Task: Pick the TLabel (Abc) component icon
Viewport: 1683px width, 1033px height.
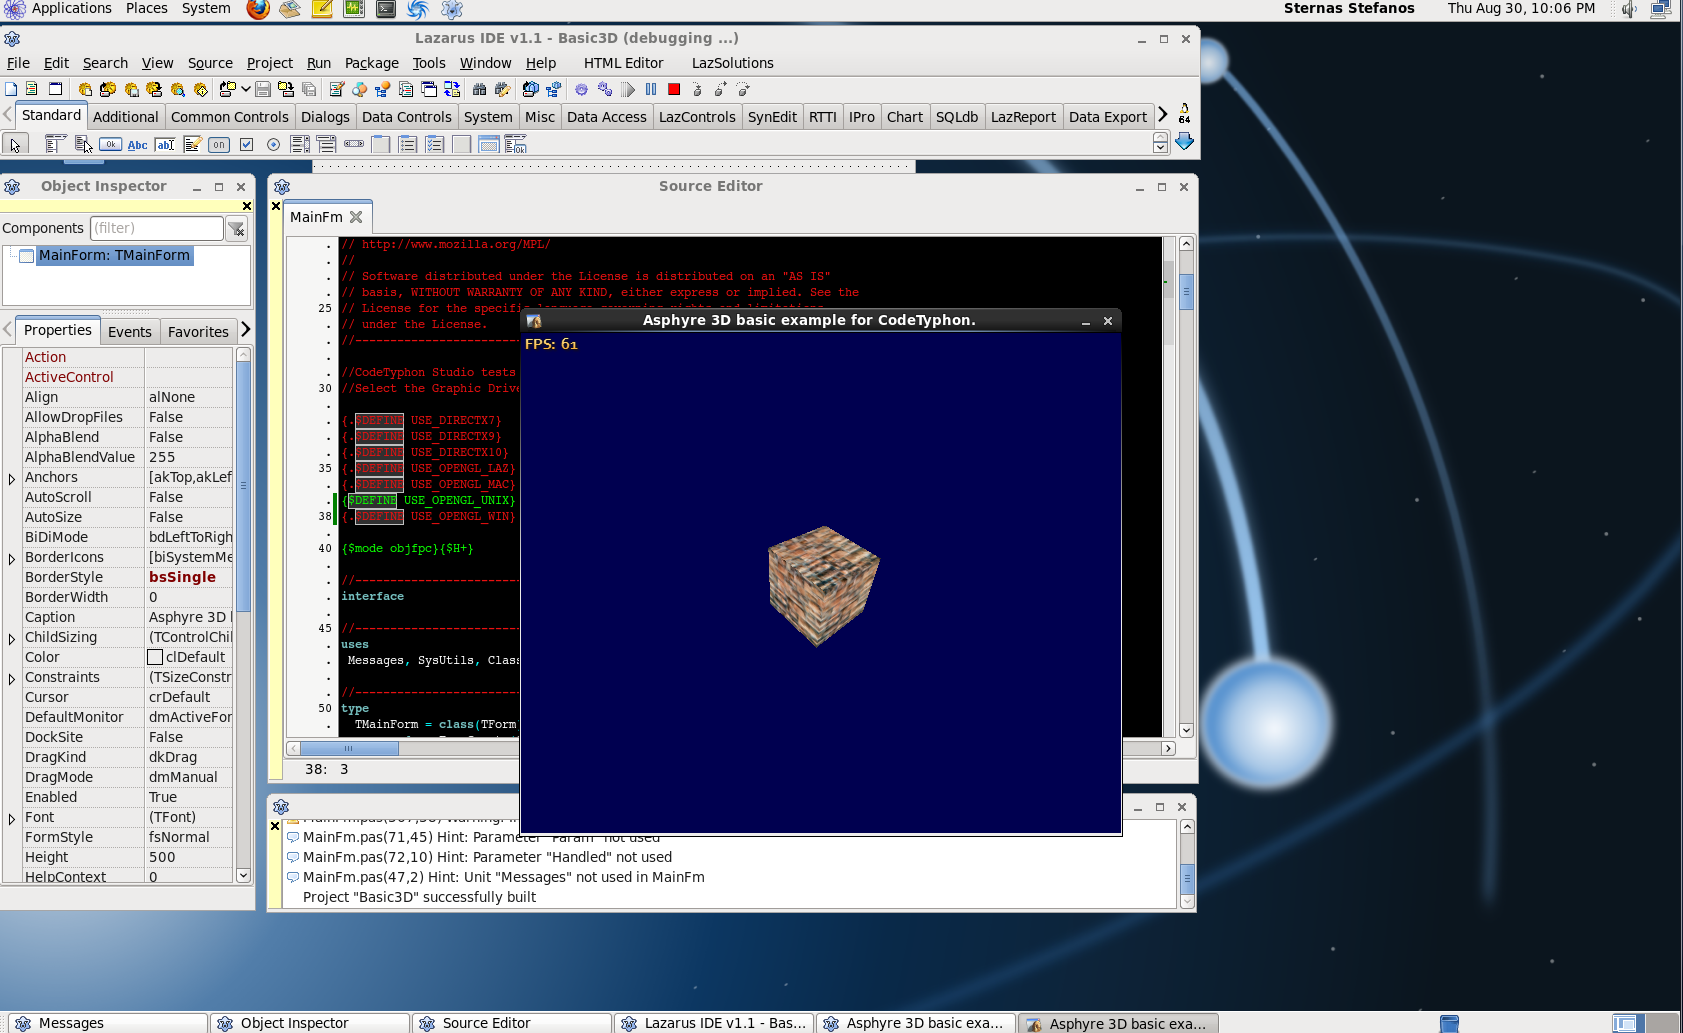Action: [x=137, y=144]
